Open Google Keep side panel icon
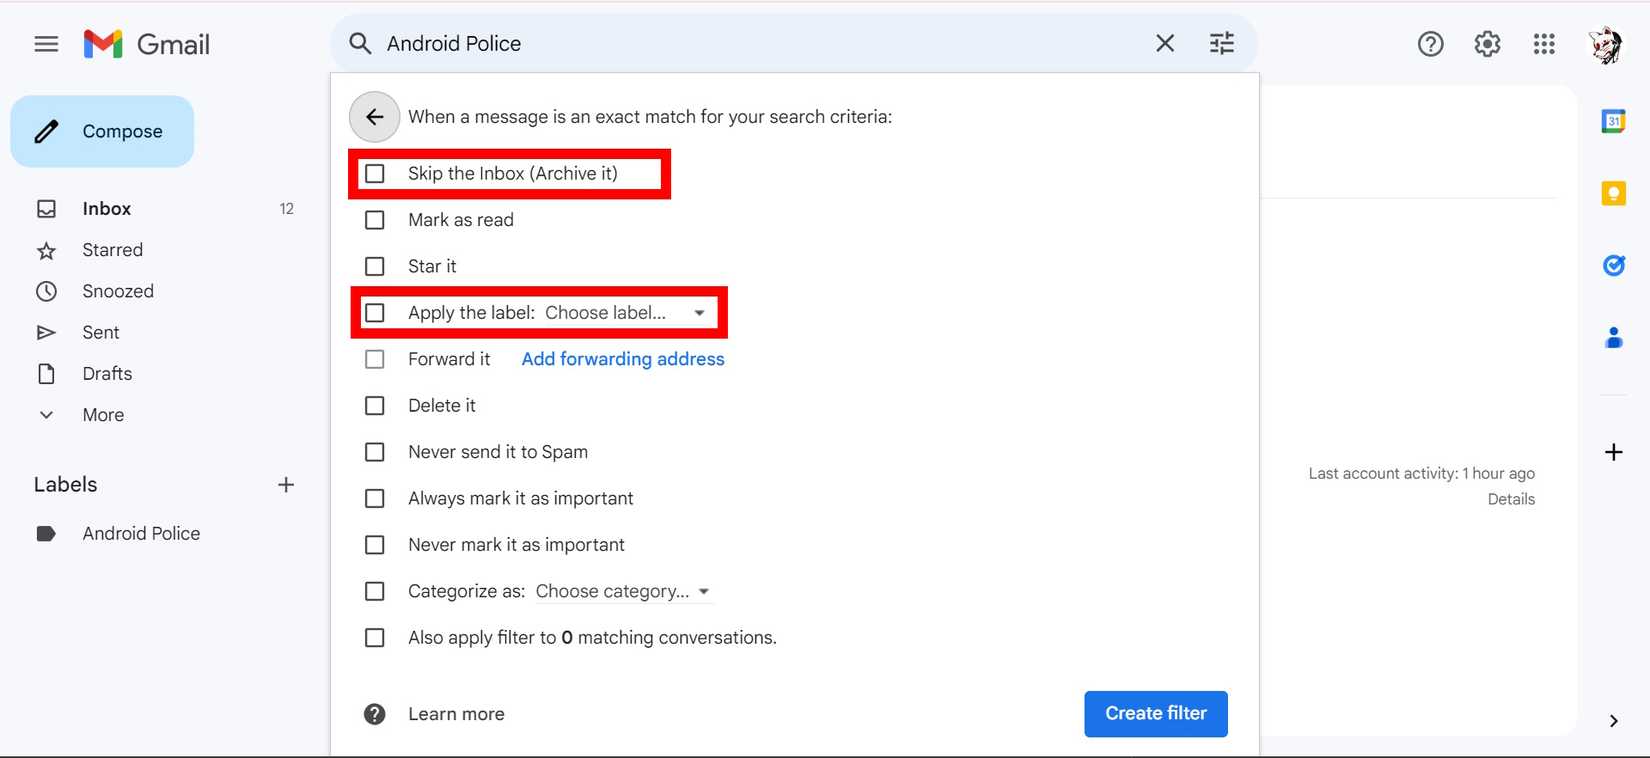1650x758 pixels. pyautogui.click(x=1613, y=193)
